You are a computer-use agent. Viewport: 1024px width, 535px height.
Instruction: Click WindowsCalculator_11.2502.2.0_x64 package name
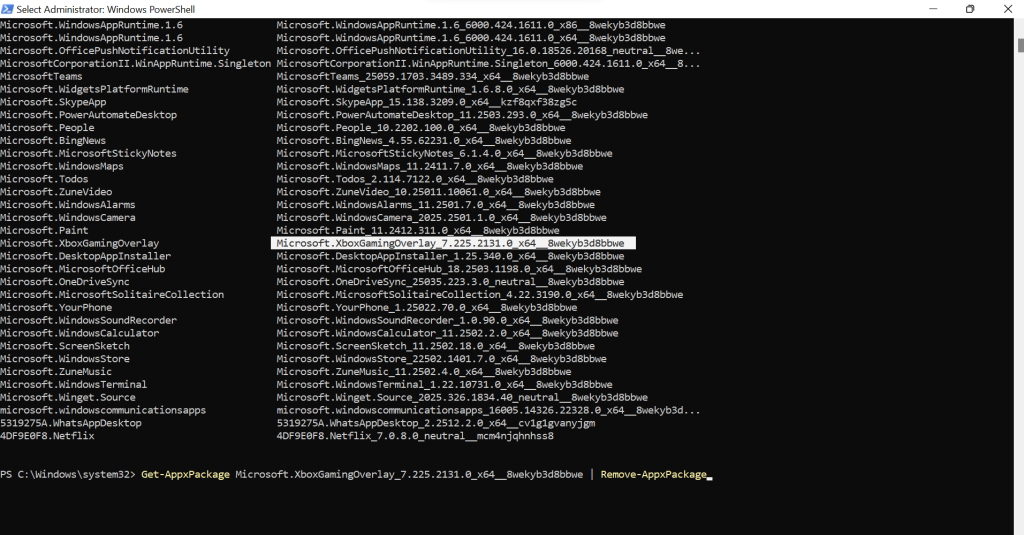click(447, 333)
